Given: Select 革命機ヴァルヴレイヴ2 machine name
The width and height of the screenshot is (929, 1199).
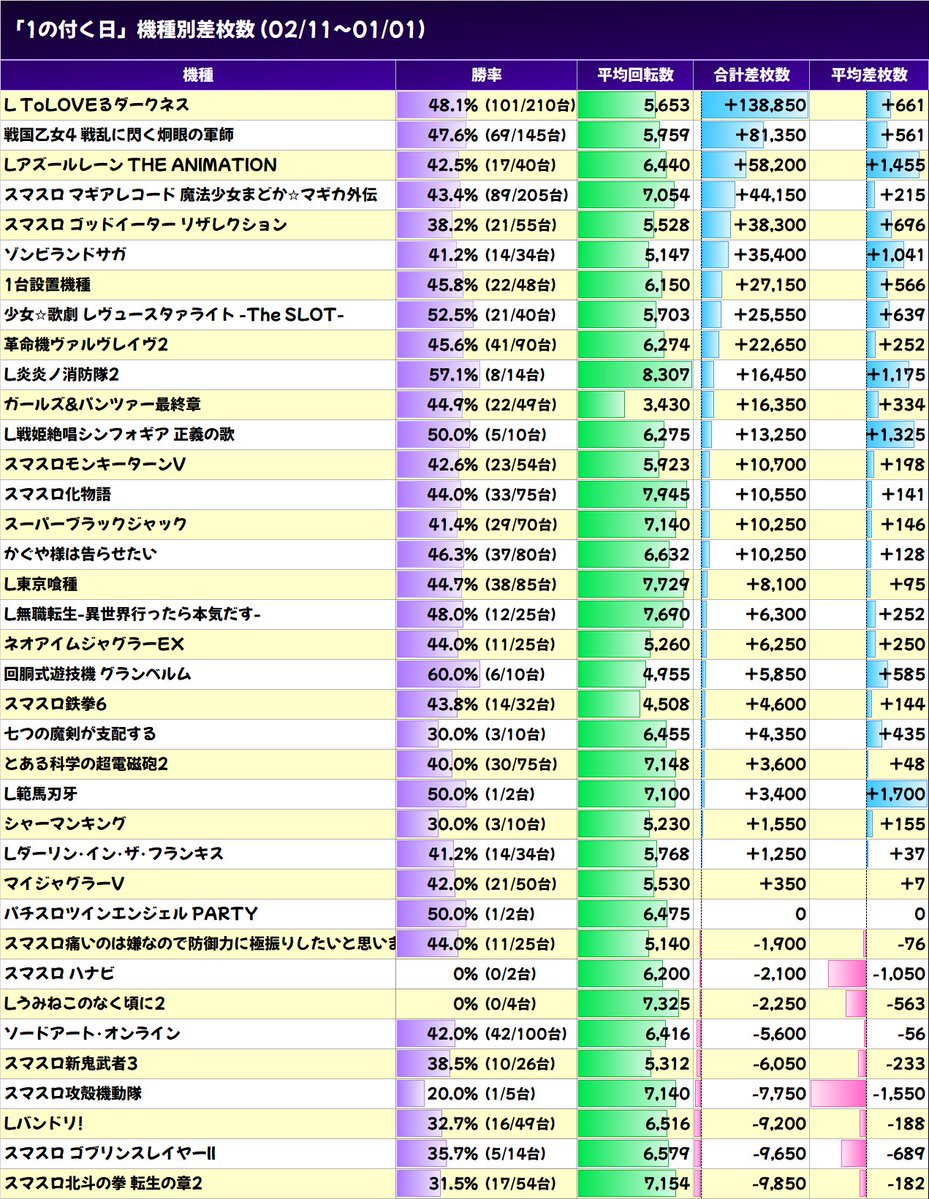Looking at the screenshot, I should click(86, 344).
